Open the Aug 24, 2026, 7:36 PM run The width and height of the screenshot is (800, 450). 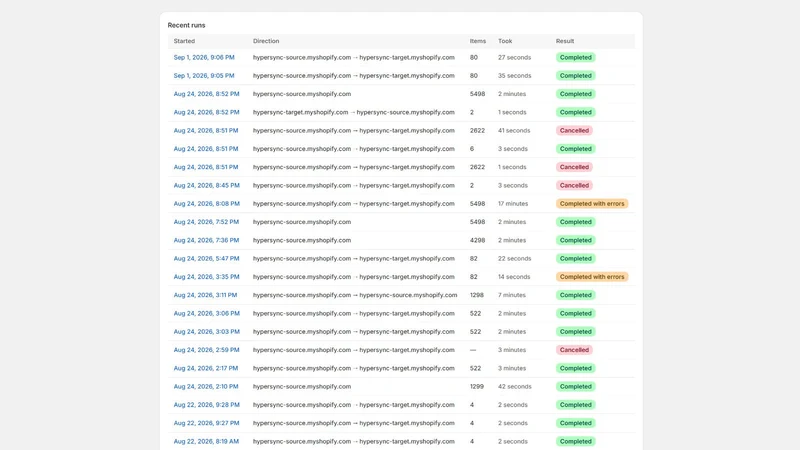206,240
